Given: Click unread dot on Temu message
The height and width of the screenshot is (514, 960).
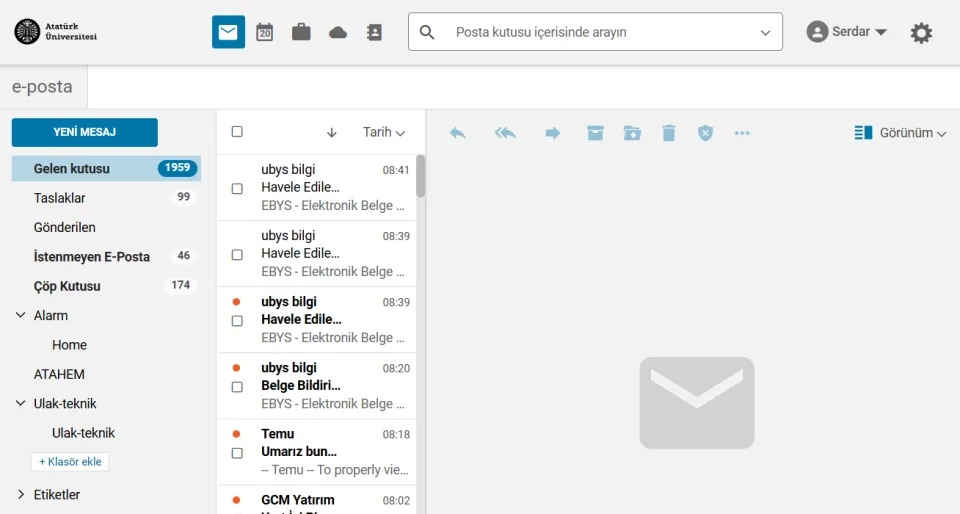Looking at the screenshot, I should [x=236, y=434].
